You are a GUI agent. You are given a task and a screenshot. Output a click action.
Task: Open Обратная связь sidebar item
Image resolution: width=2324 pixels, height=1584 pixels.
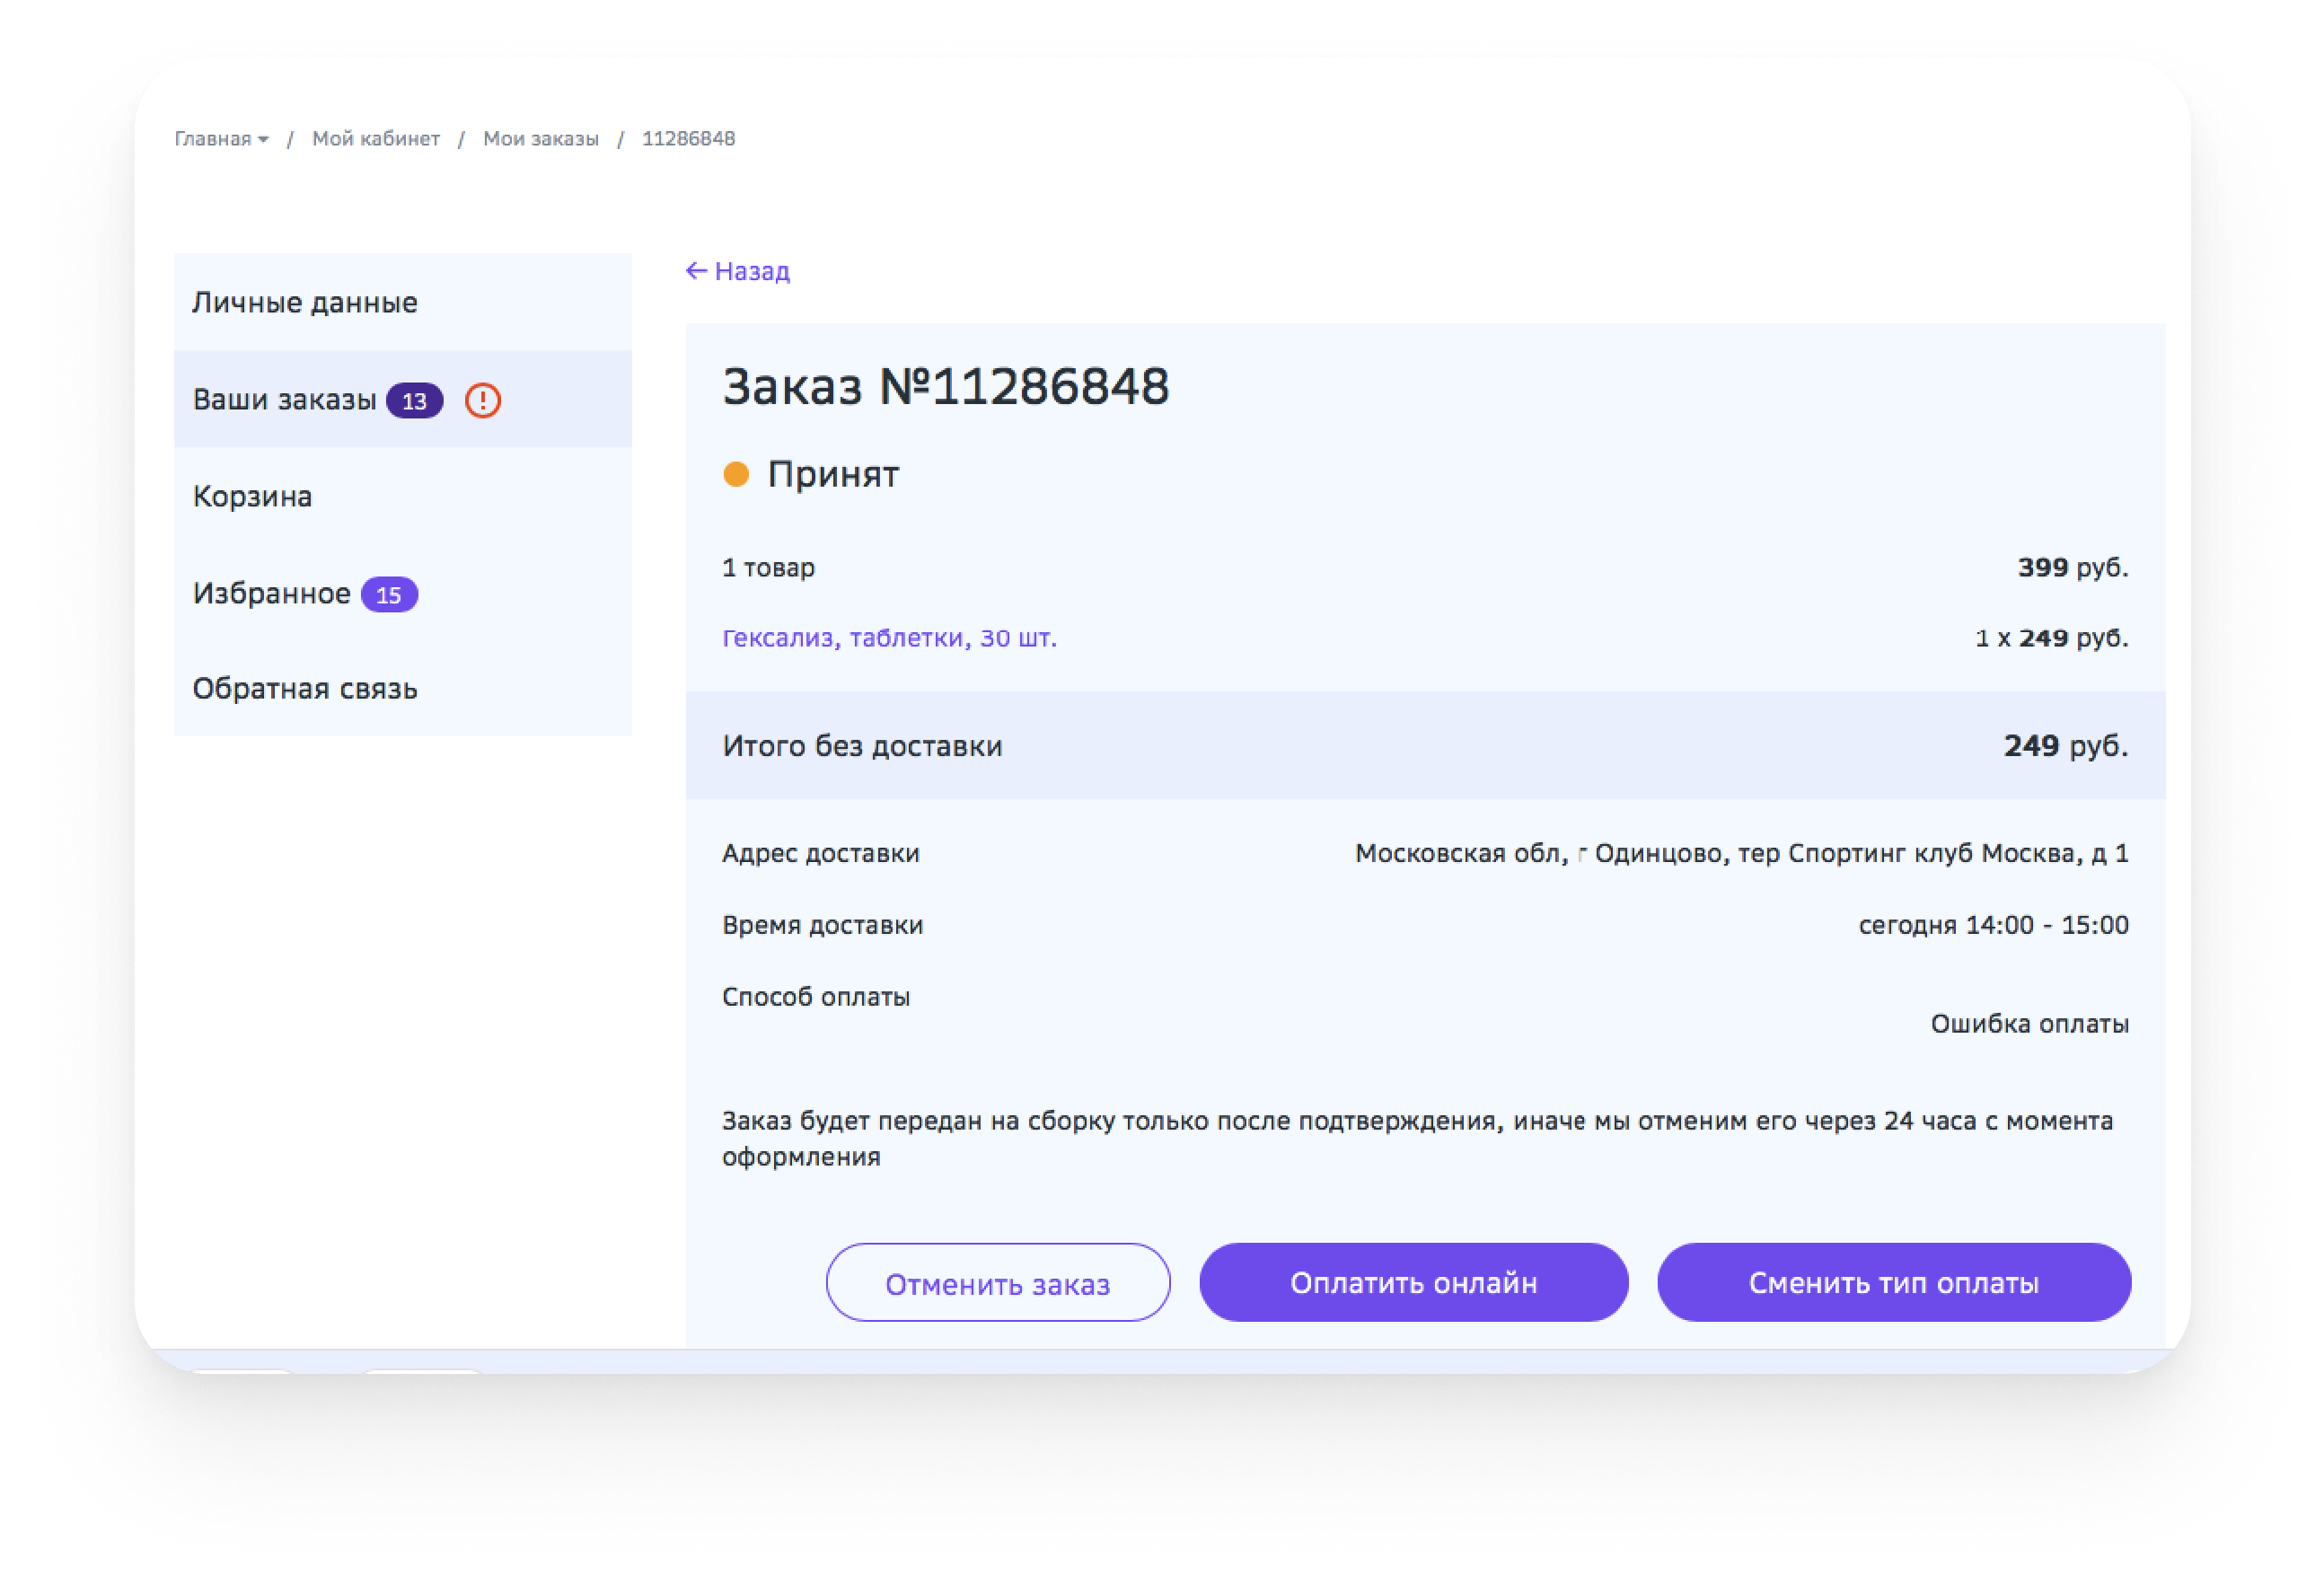tap(304, 689)
